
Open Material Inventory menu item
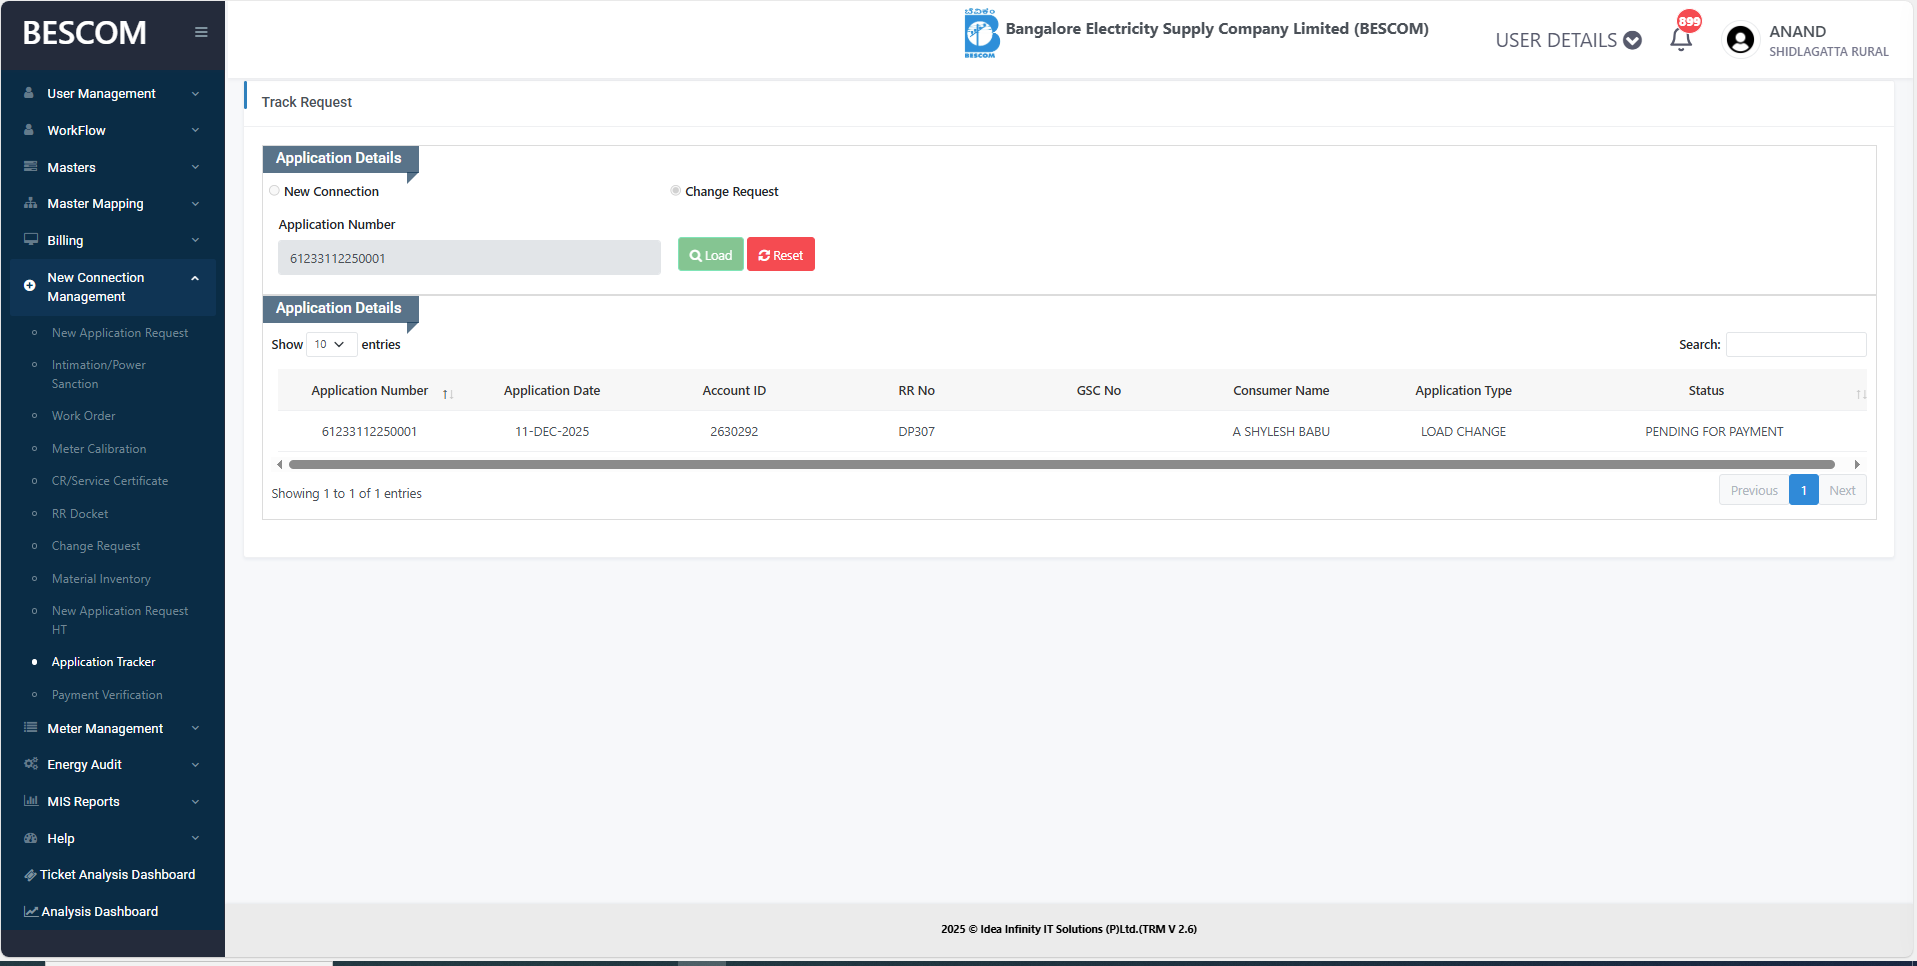[101, 579]
